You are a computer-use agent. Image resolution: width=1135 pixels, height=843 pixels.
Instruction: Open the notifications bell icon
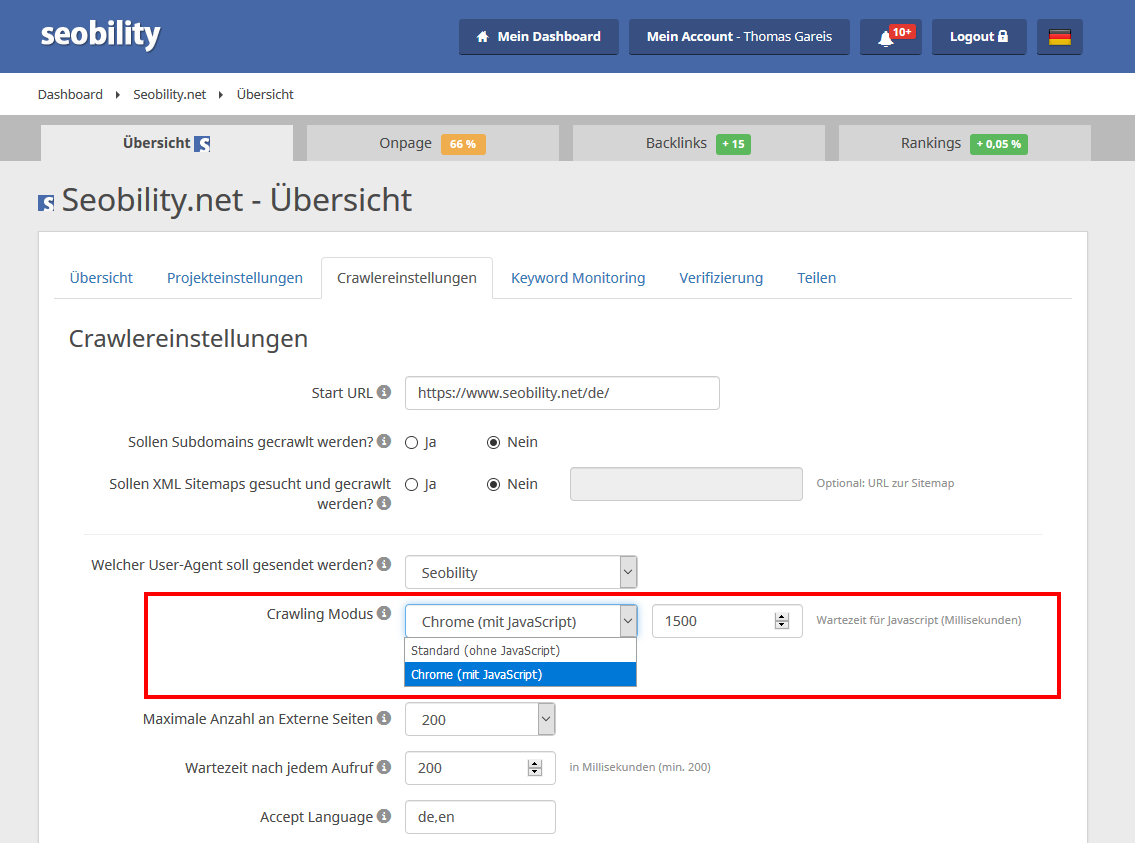(x=890, y=37)
